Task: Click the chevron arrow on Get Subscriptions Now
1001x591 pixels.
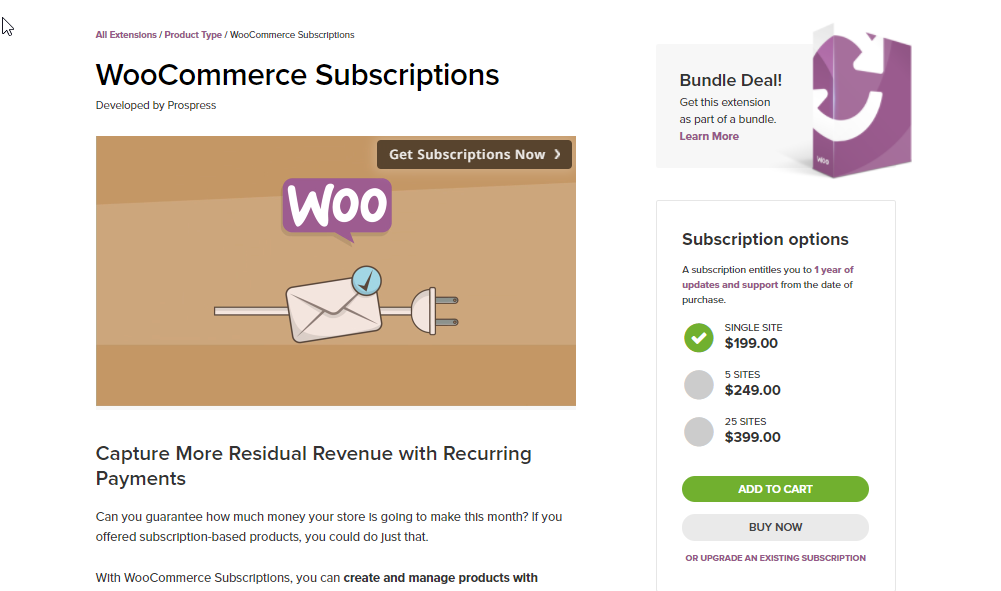Action: coord(557,154)
